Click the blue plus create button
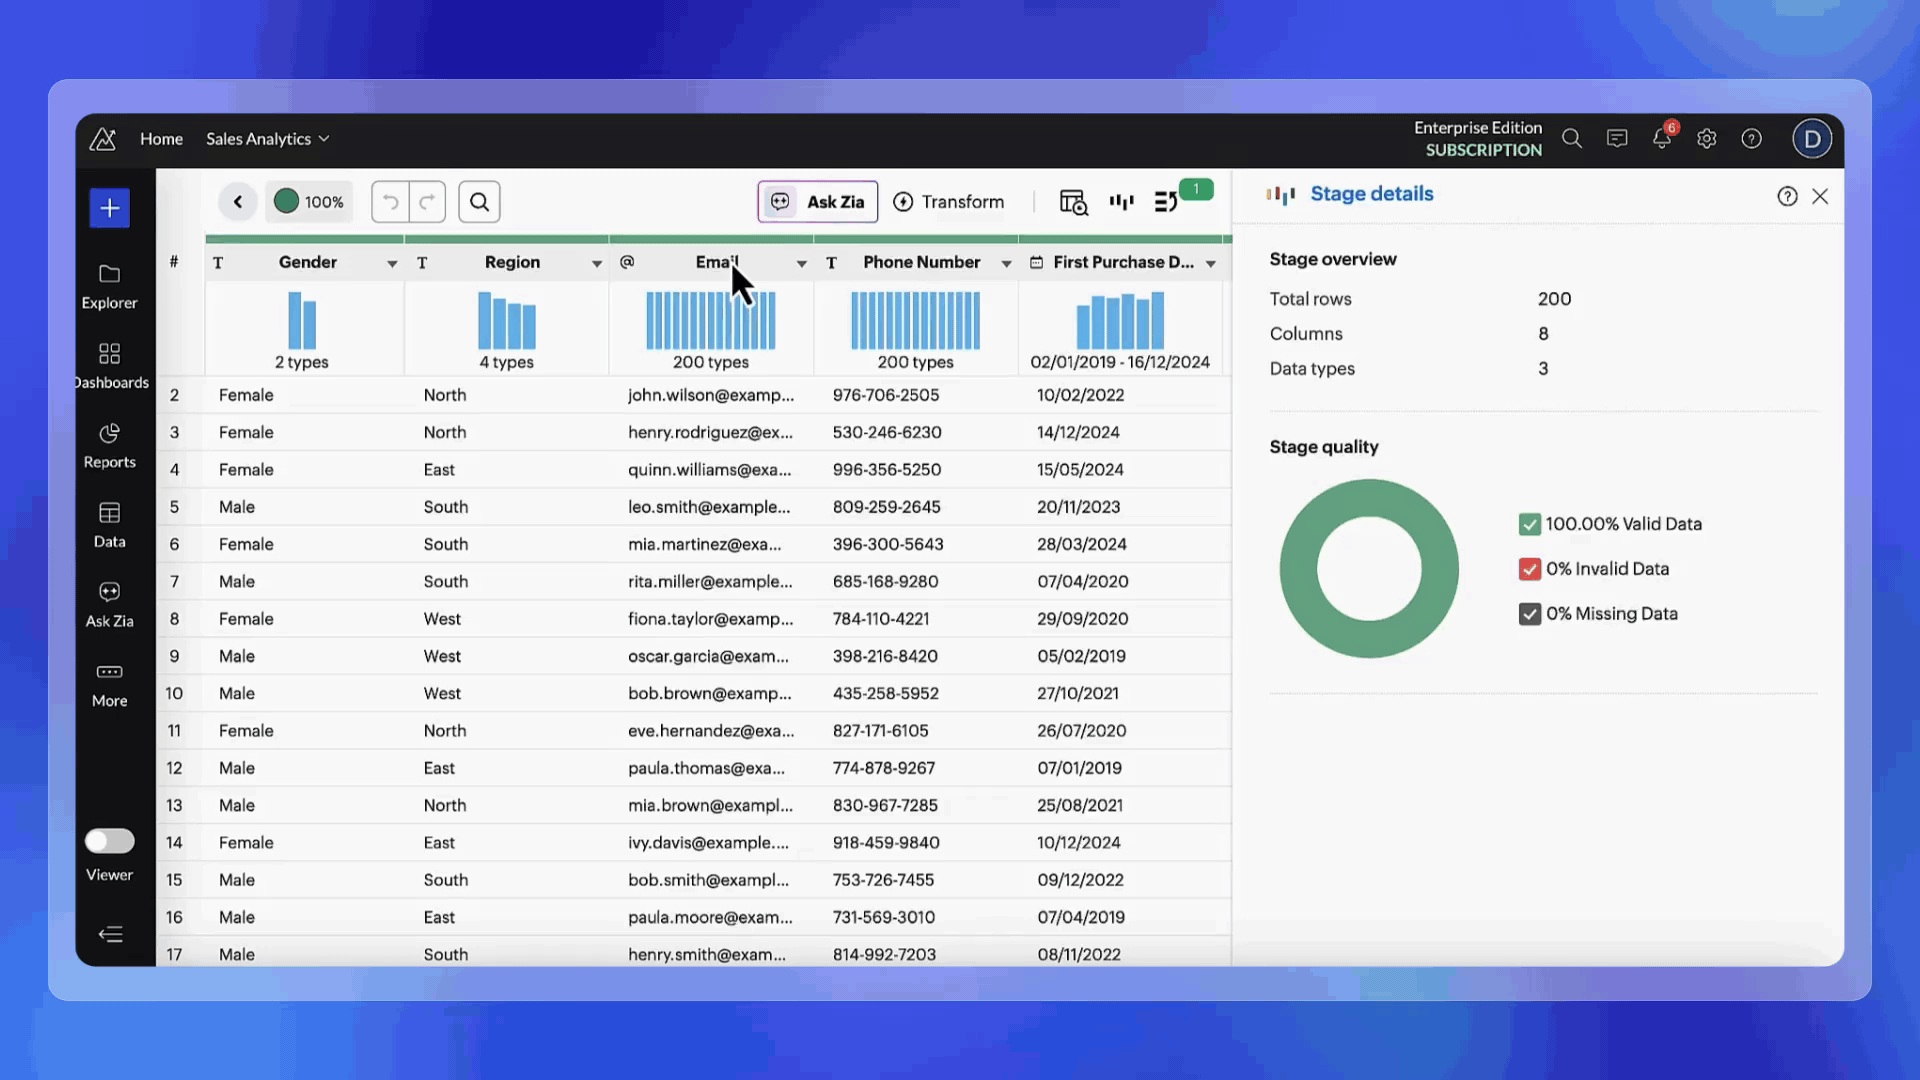This screenshot has width=1920, height=1080. point(109,208)
